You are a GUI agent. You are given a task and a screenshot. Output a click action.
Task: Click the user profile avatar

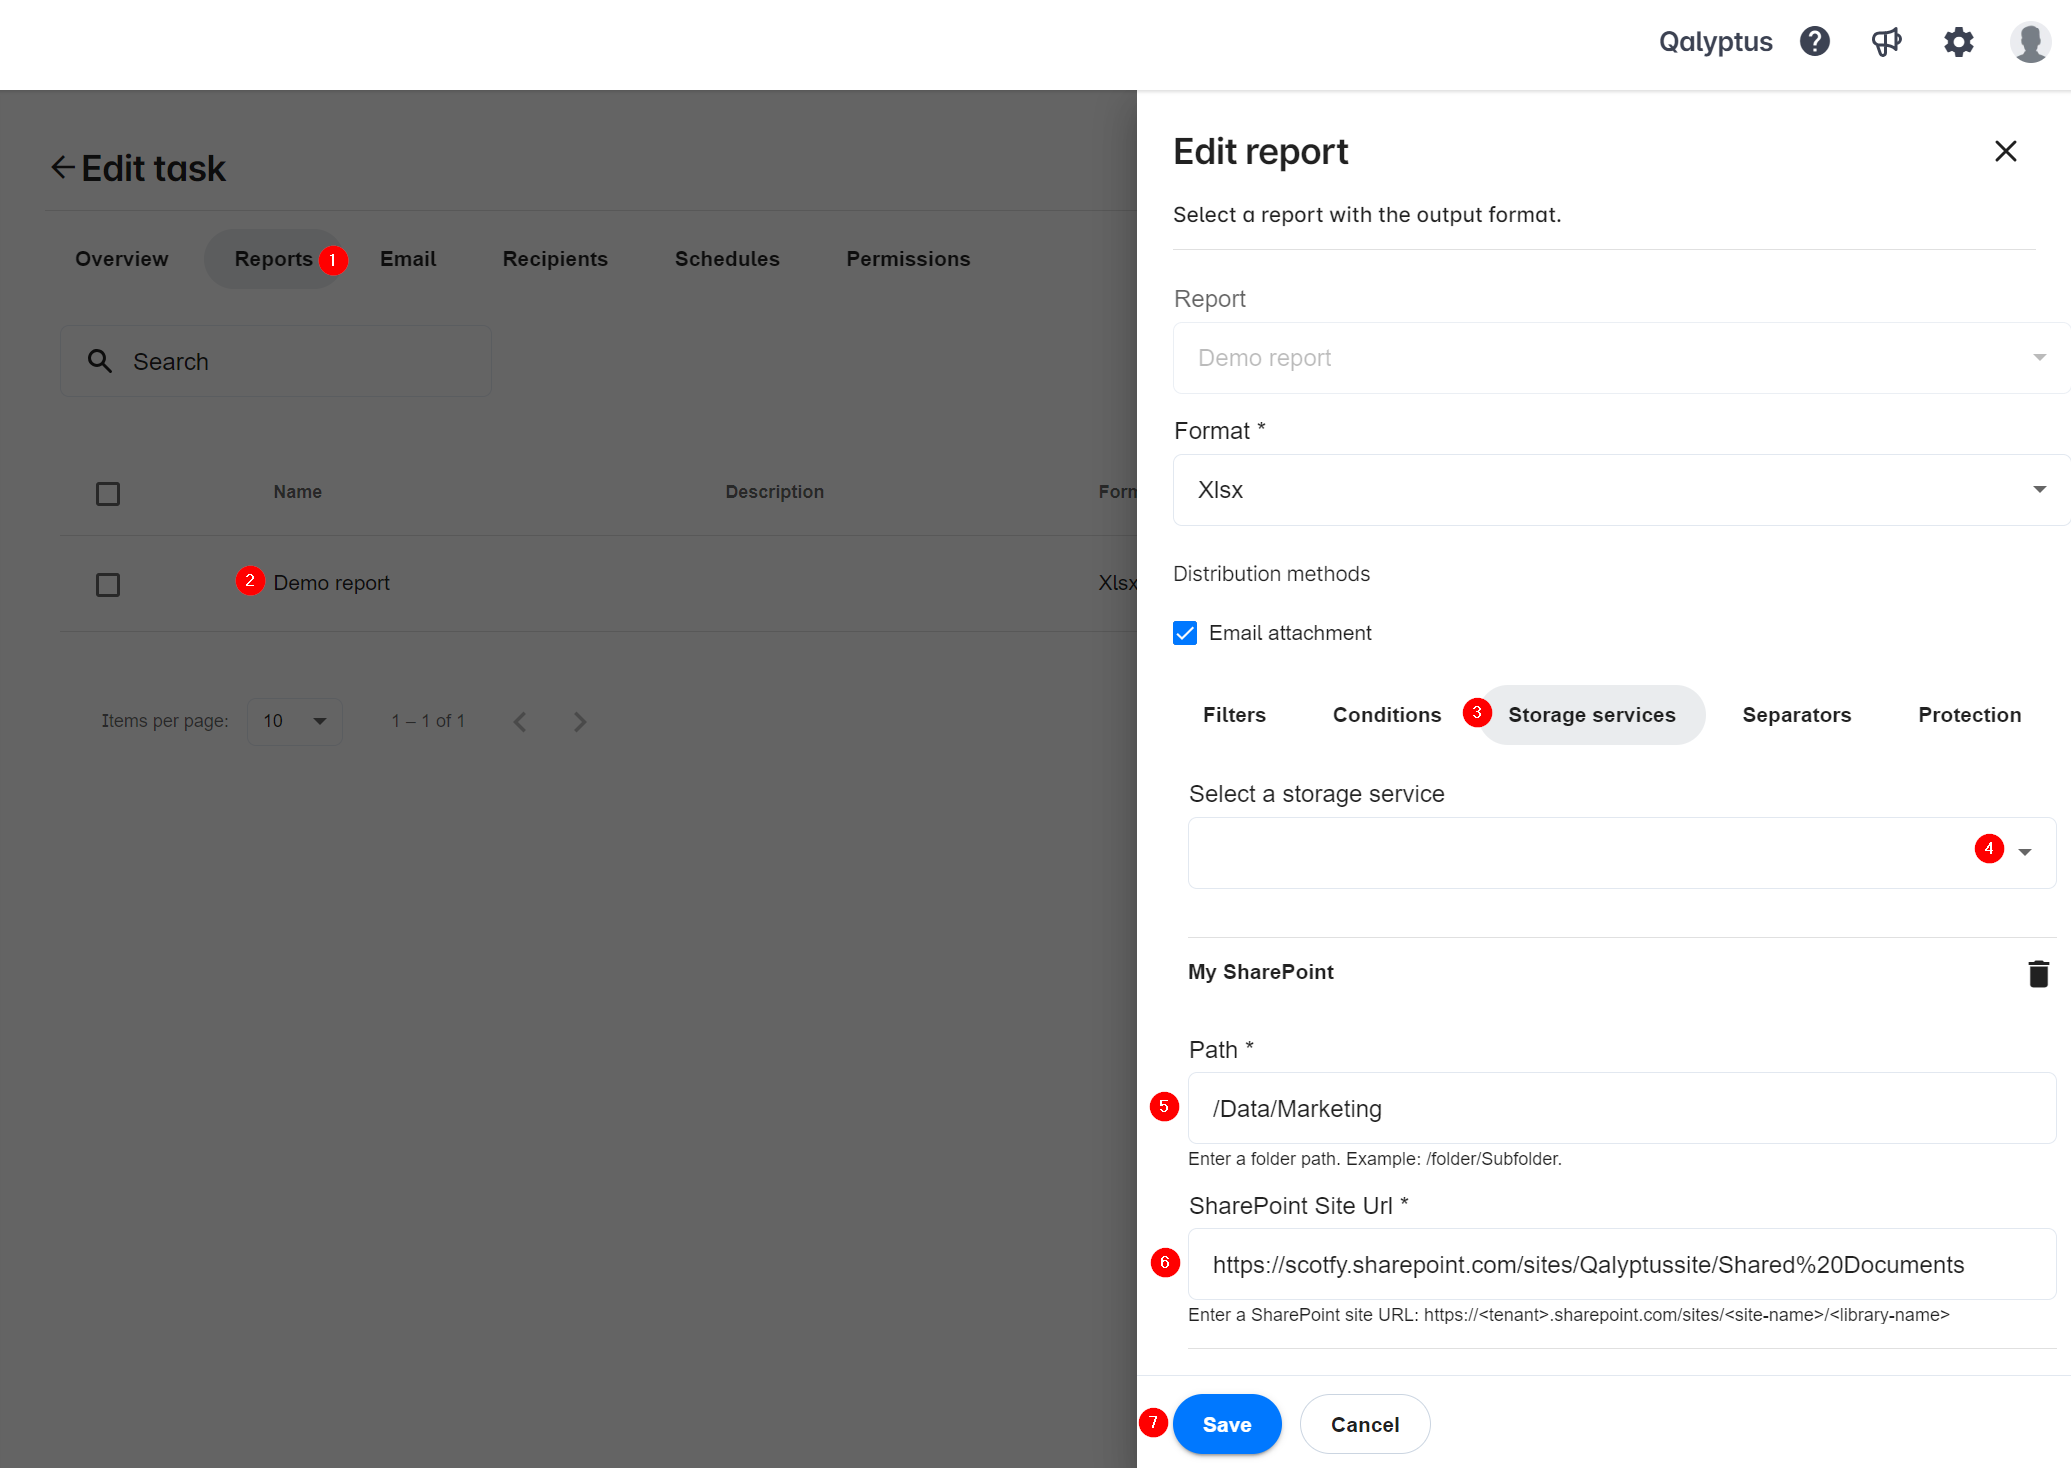[x=2030, y=42]
